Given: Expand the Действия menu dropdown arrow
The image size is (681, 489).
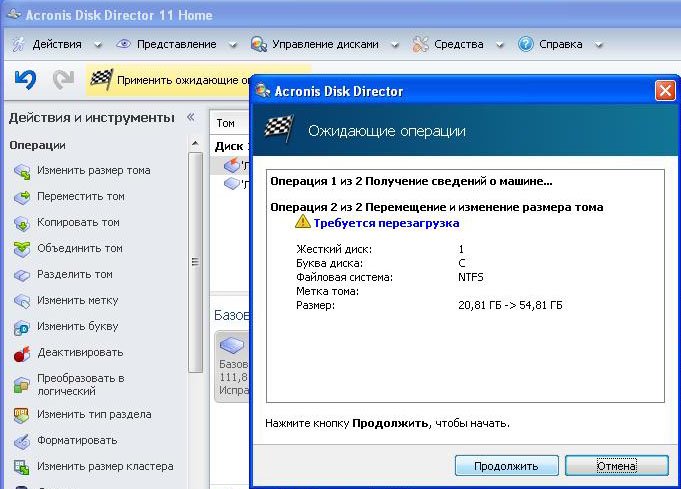Looking at the screenshot, I should pos(98,44).
